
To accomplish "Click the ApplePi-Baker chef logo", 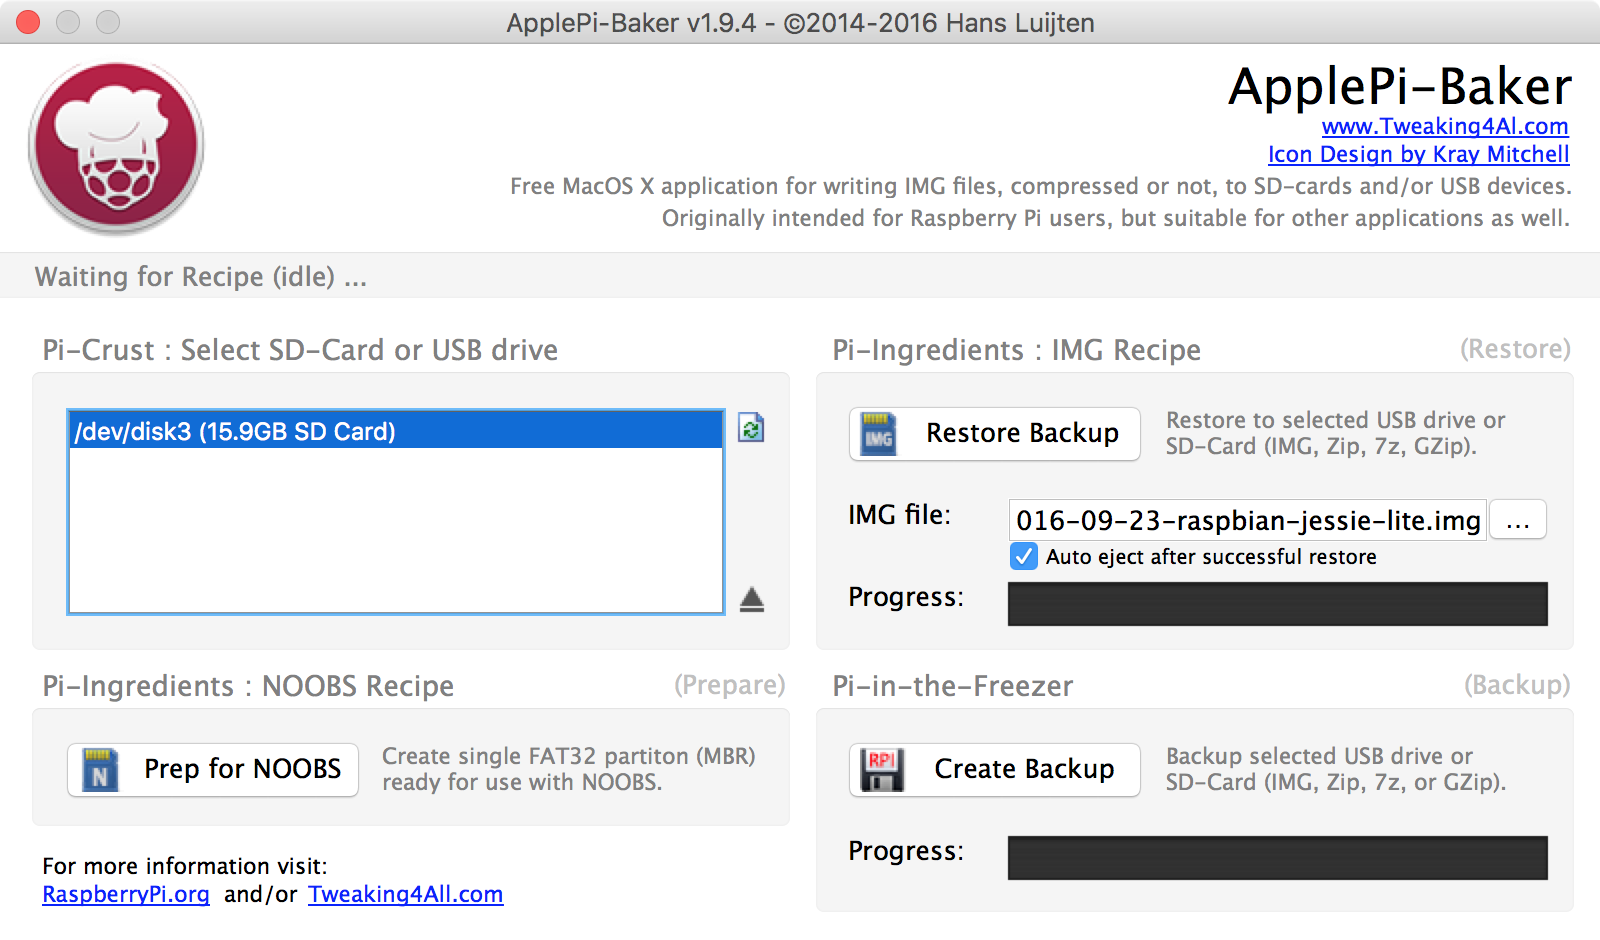I will click(116, 148).
